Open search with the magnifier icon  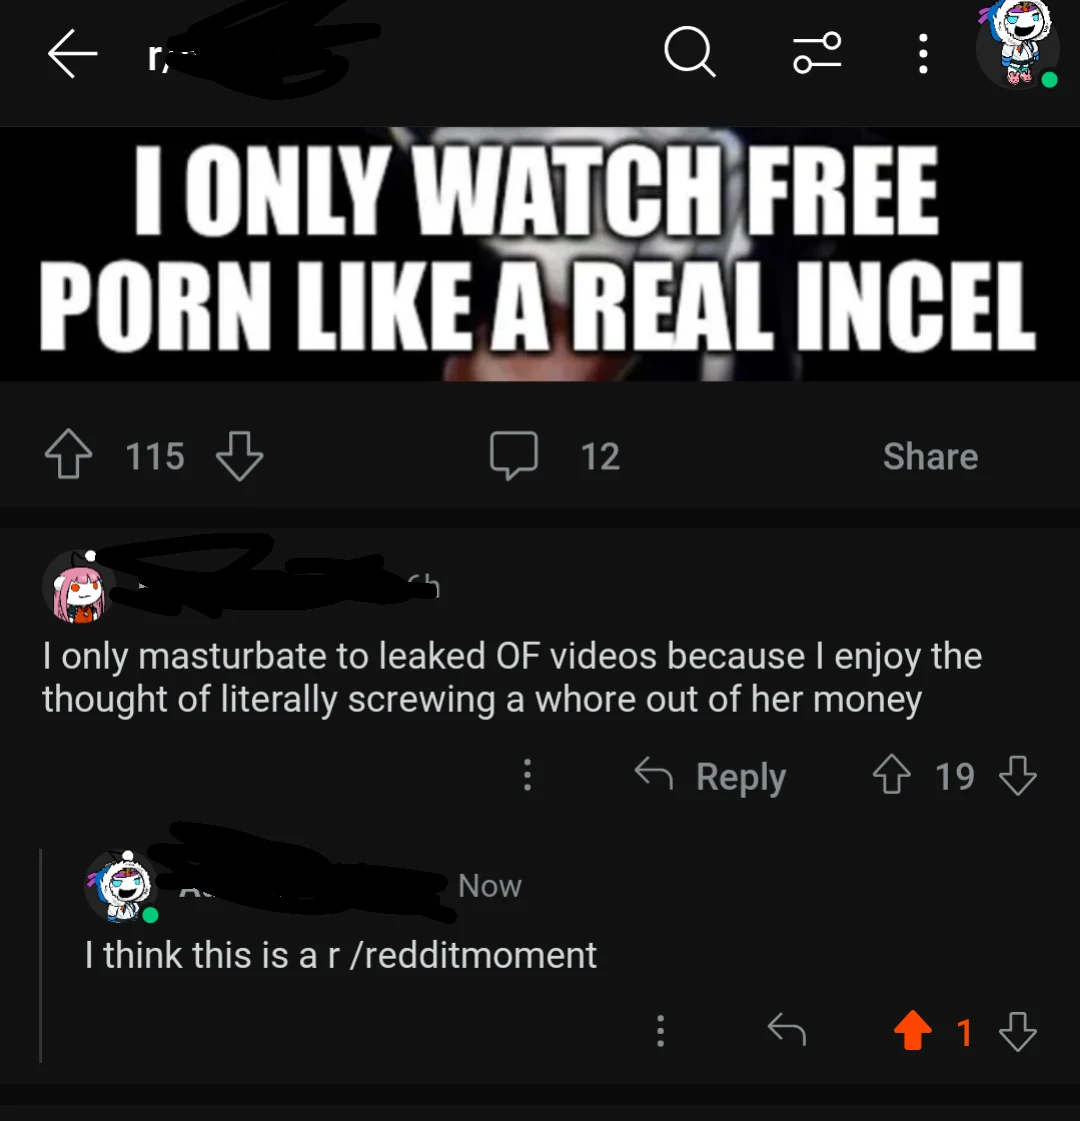pos(690,51)
